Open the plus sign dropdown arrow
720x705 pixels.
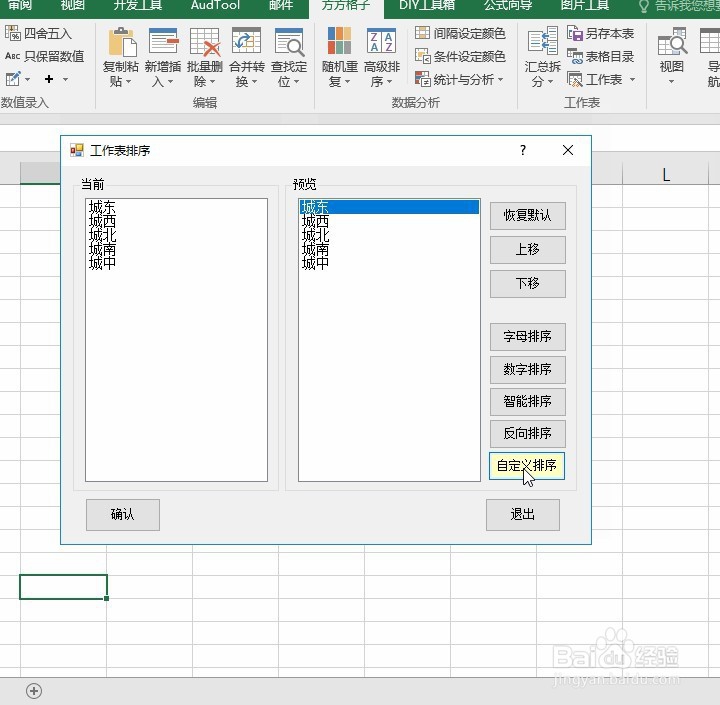pos(66,79)
